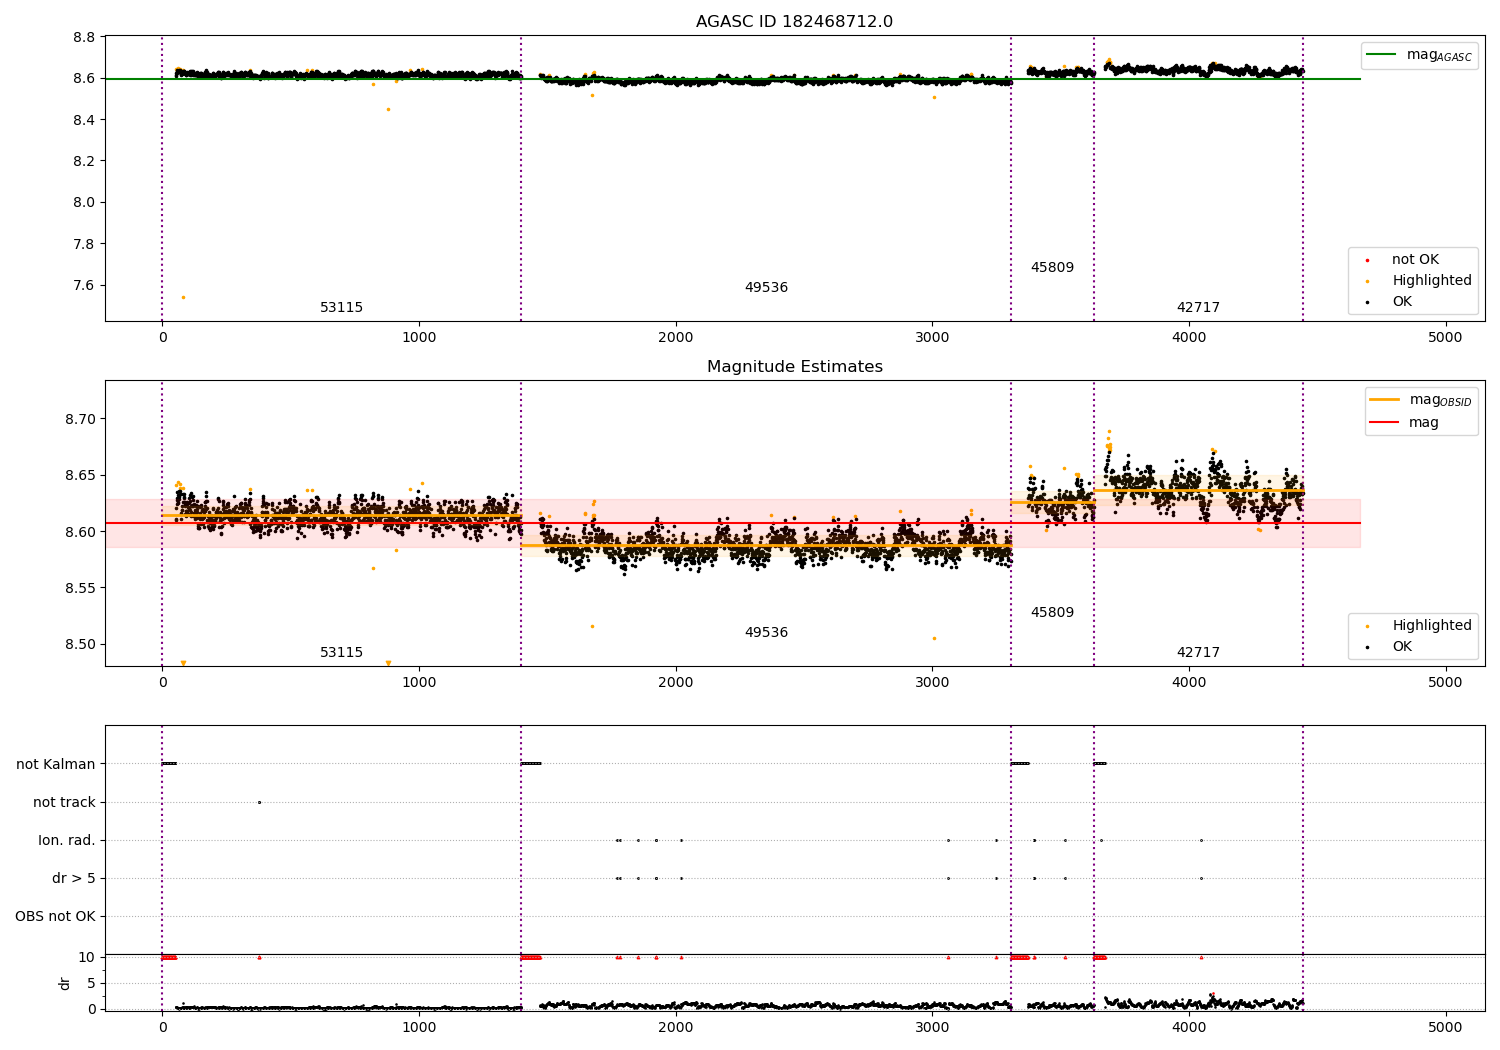This screenshot has width=1500, height=1050.
Task: Click the 8.8 tick on the top y-axis
Action: point(85,38)
